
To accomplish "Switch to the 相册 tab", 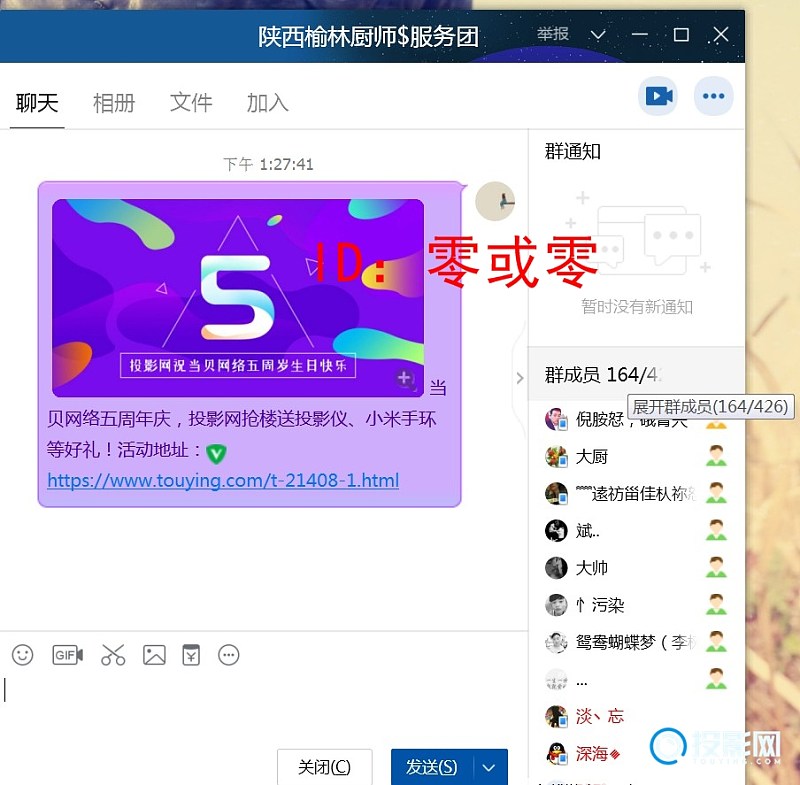I will 114,102.
